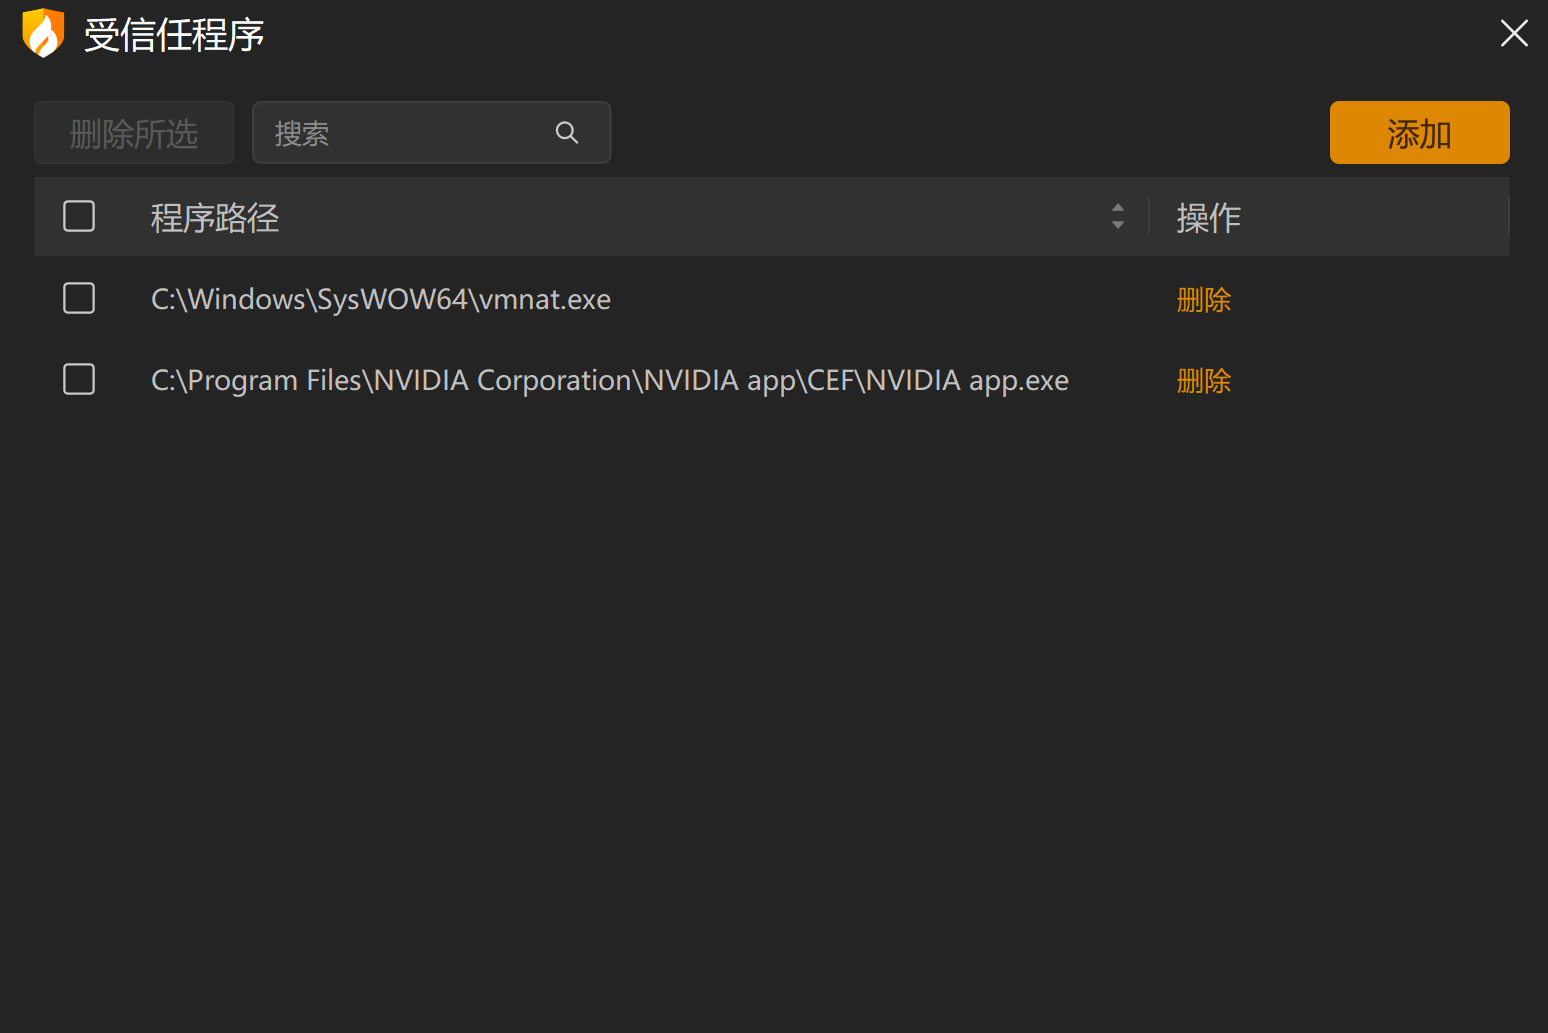1548x1033 pixels.
Task: Delete the NVIDIA app.exe trusted entry
Action: (x=1203, y=380)
